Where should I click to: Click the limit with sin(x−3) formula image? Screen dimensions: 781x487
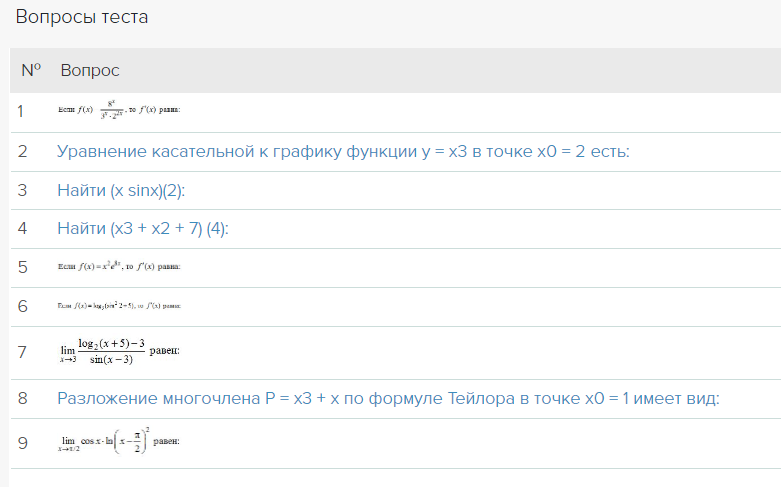(x=119, y=352)
